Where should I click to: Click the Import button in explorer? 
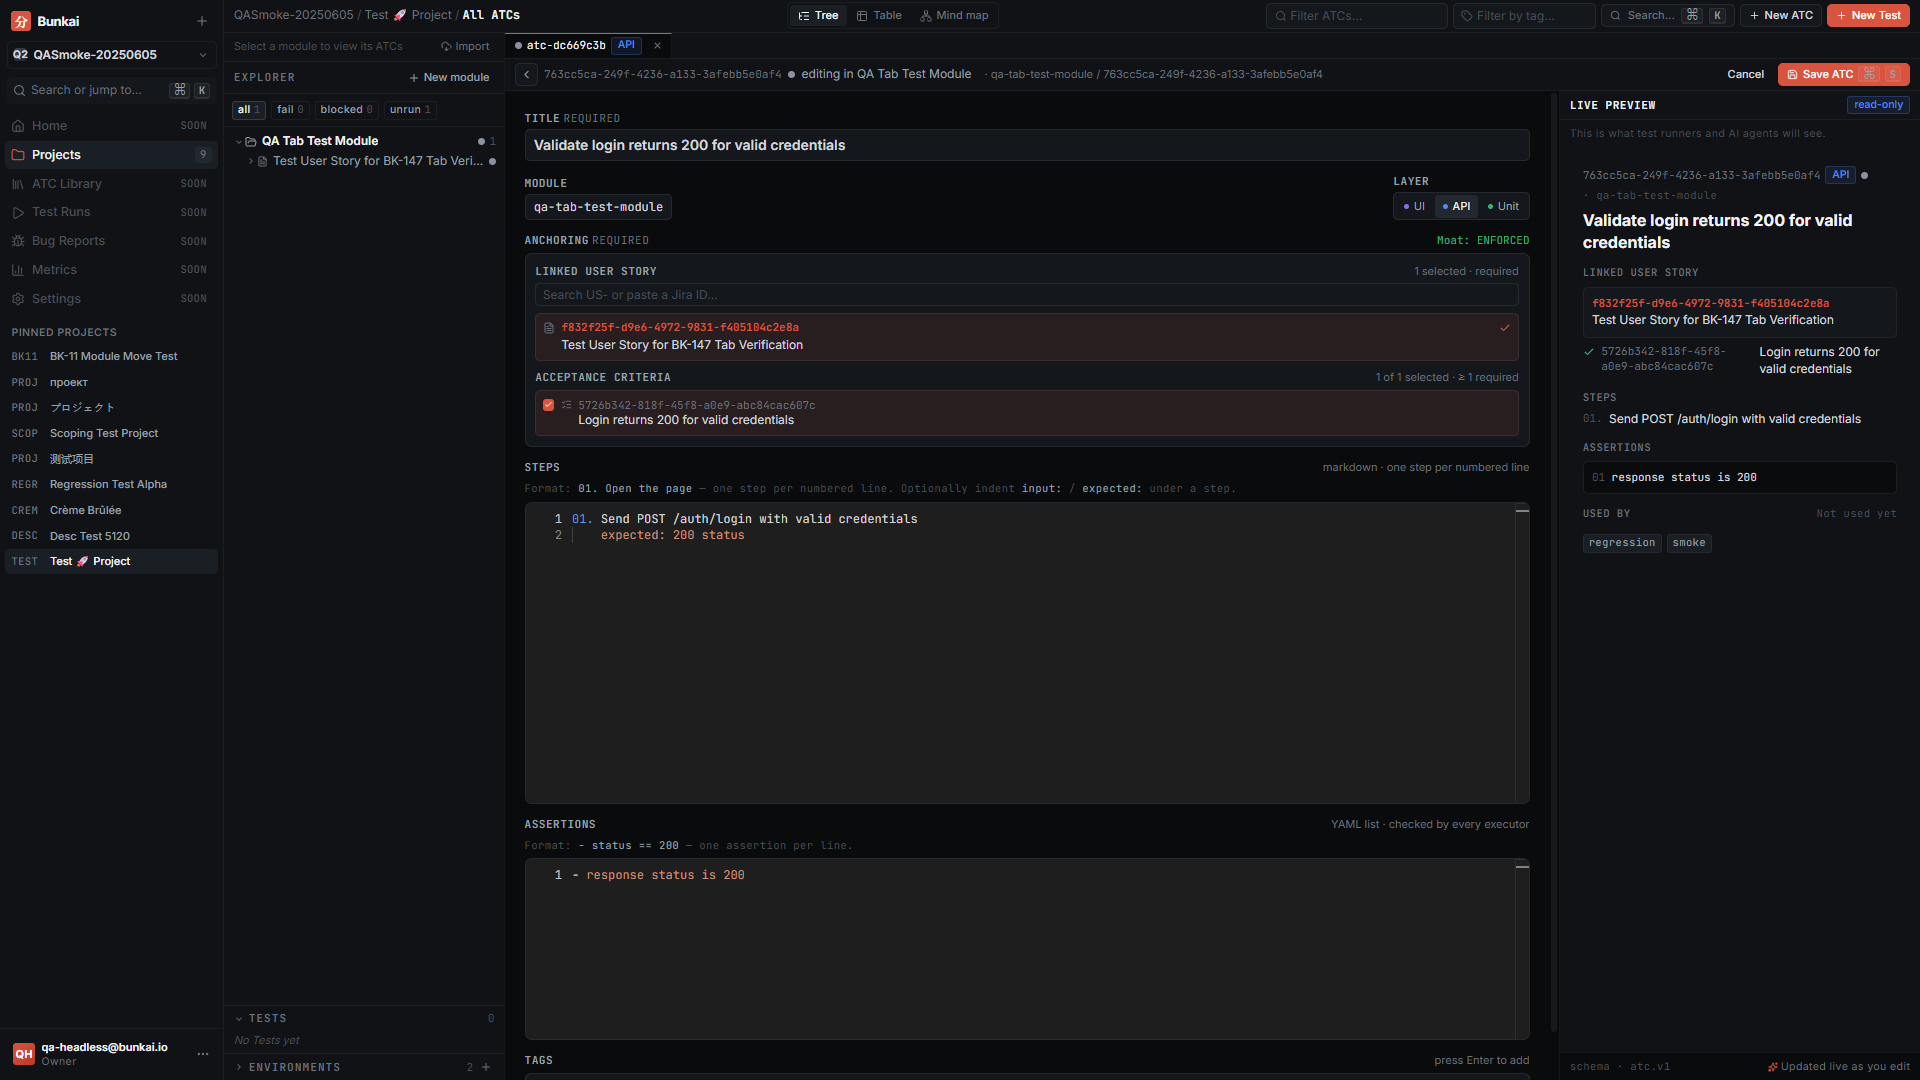[465, 47]
